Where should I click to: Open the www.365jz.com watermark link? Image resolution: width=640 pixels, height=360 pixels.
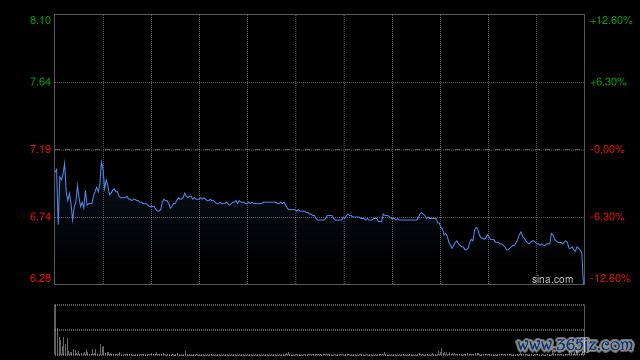coord(575,345)
